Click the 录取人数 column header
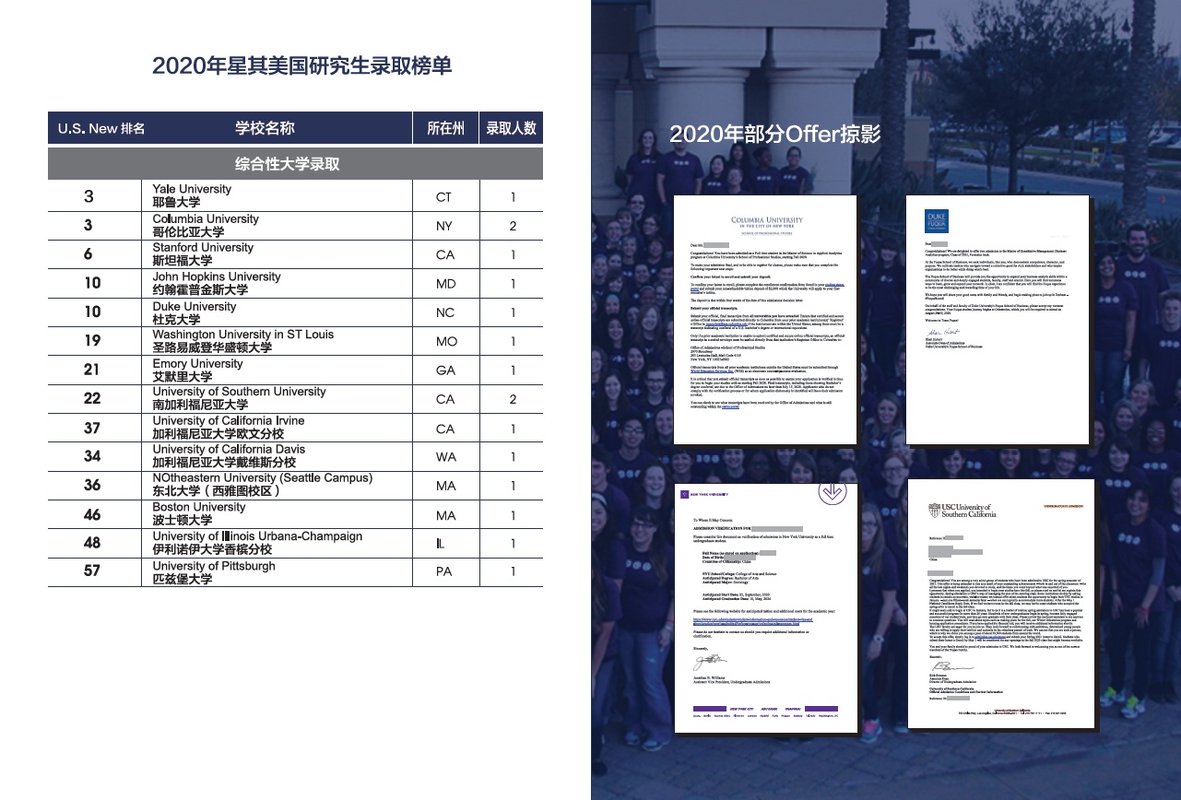The width and height of the screenshot is (1181, 800). [511, 128]
